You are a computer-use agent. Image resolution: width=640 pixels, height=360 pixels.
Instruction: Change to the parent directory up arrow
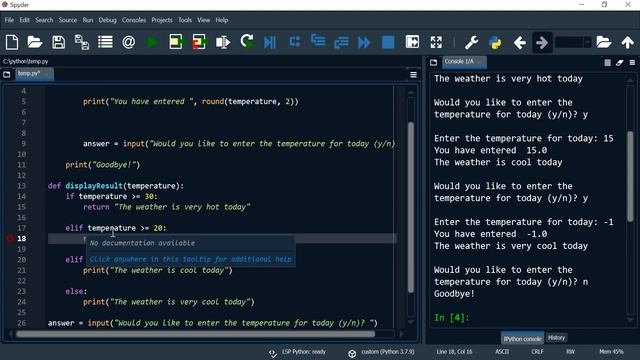tap(627, 42)
